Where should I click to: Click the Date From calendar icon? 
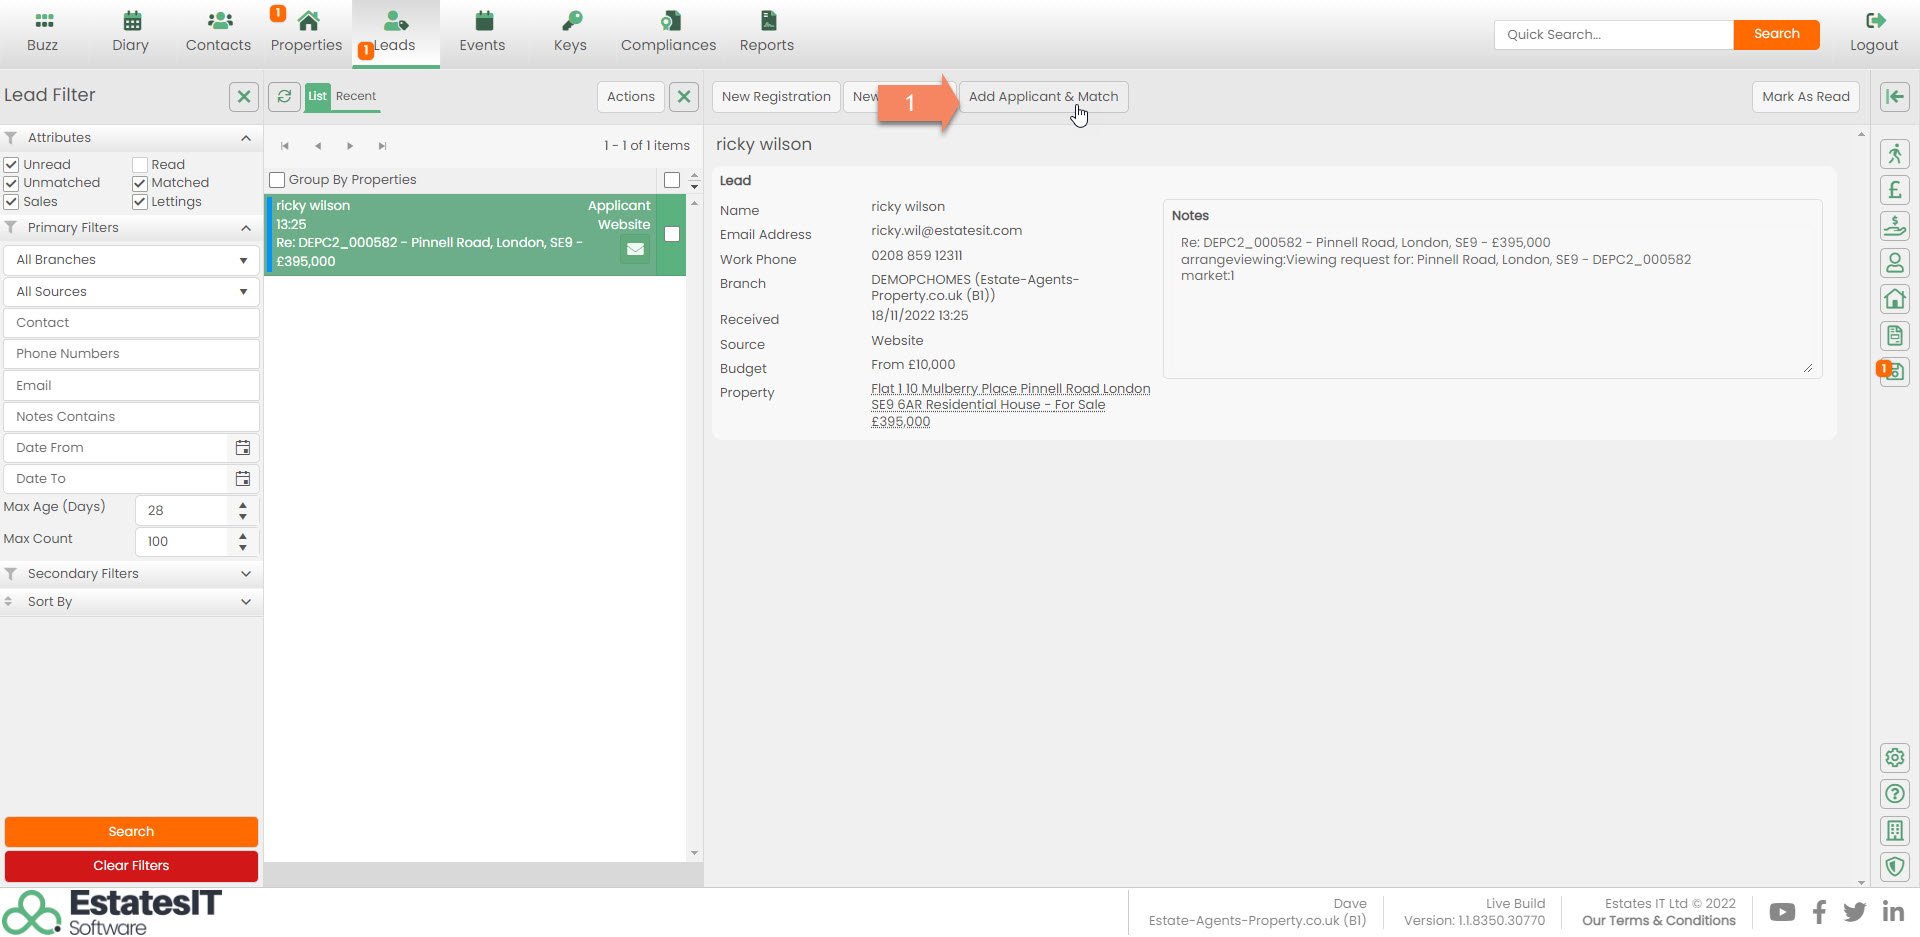(242, 447)
